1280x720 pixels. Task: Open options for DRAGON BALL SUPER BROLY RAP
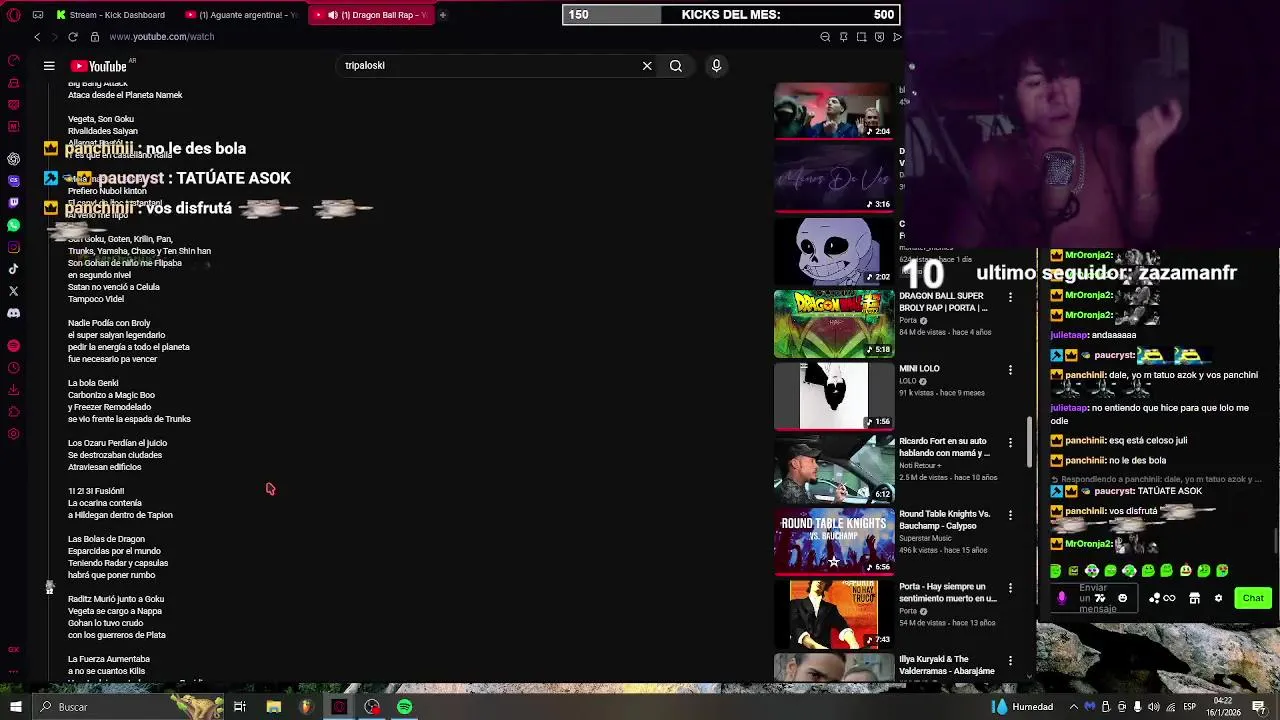1010,297
